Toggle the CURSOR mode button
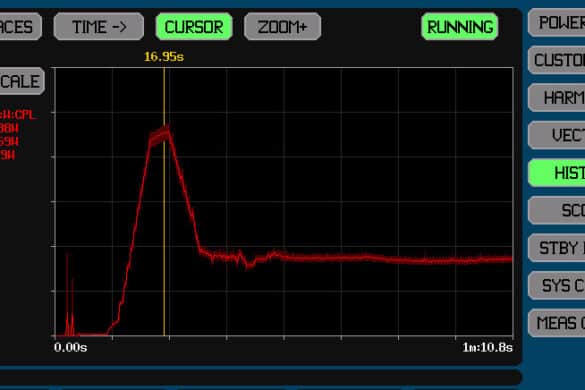585x390 pixels. [194, 26]
